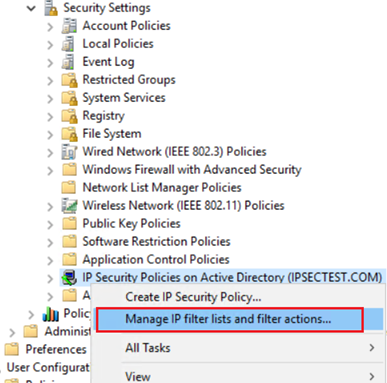The height and width of the screenshot is (383, 387).
Task: Expand Application Control Policies node
Action: [x=50, y=261]
